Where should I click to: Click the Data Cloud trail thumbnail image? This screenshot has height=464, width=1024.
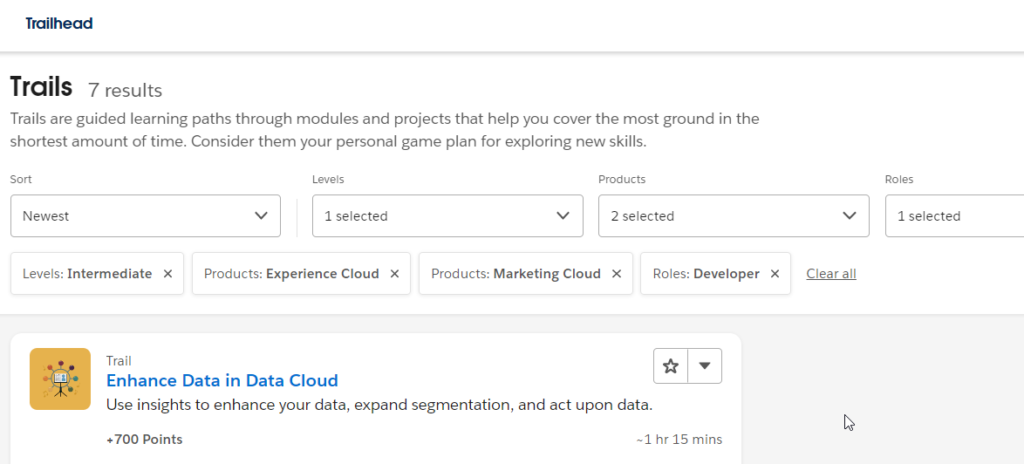(x=60, y=378)
